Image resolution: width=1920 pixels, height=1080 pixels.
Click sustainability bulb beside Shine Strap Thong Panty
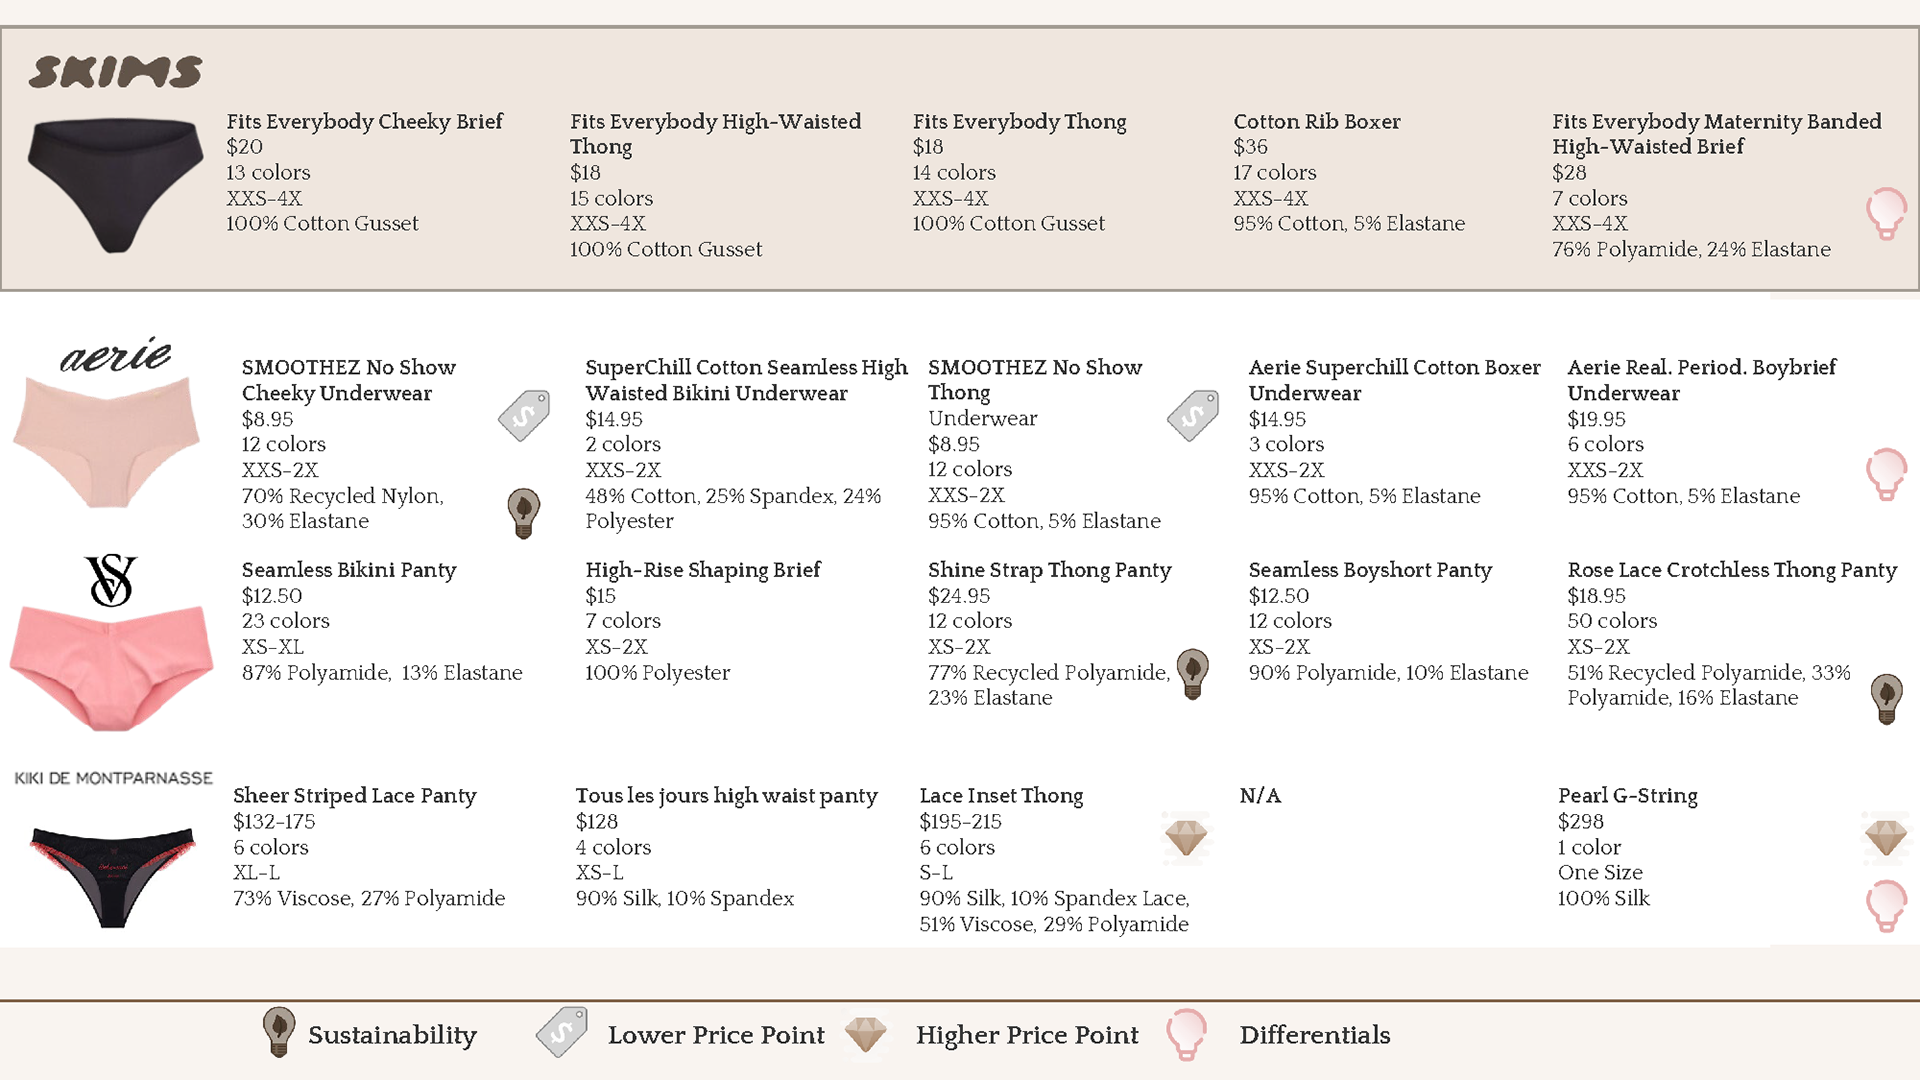(1192, 673)
